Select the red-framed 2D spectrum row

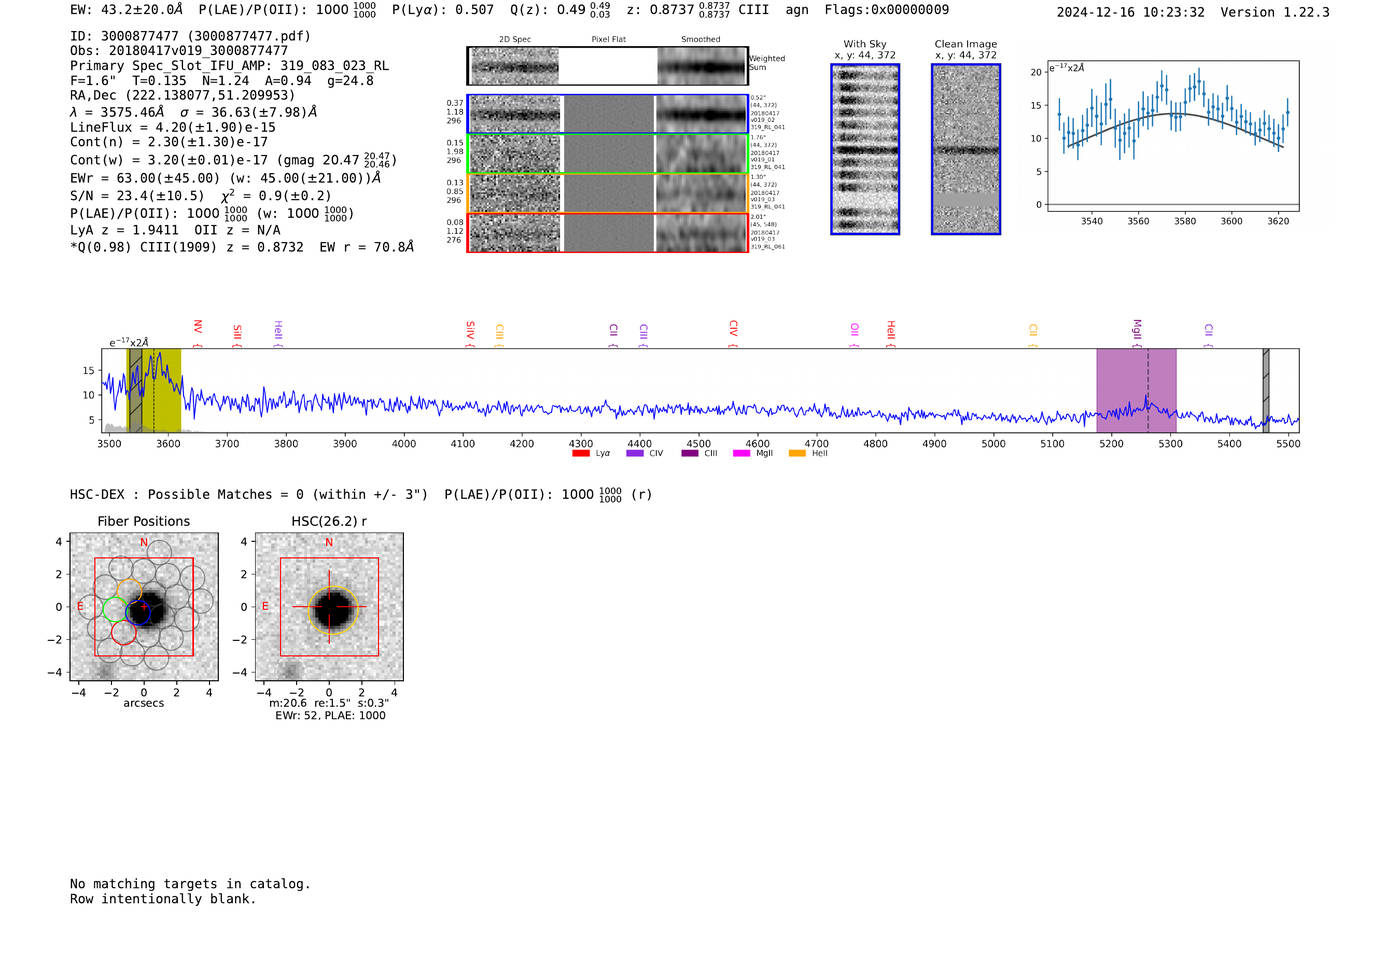608,232
